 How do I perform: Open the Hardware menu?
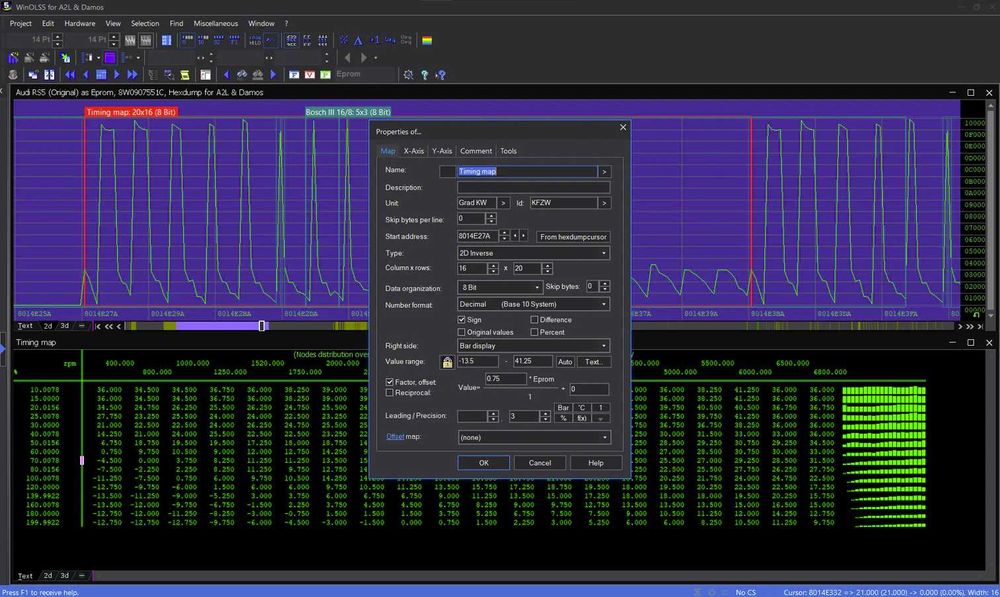[x=80, y=24]
